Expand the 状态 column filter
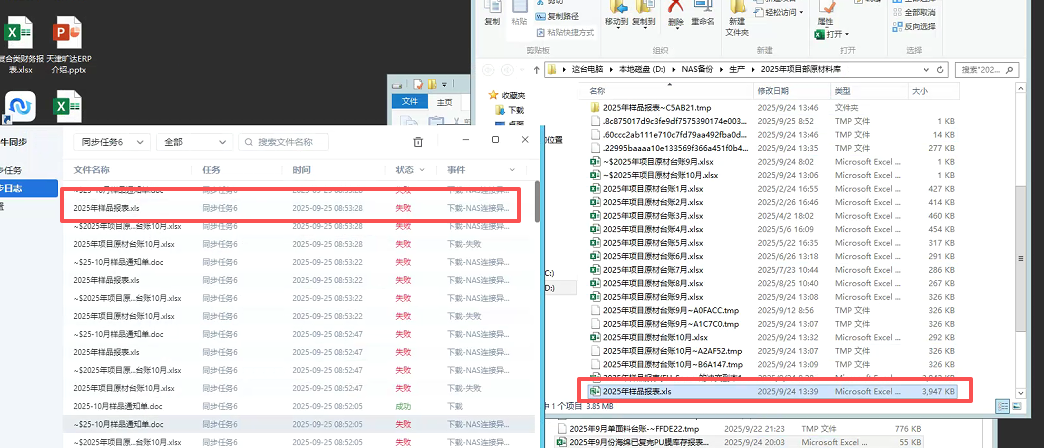Screen dimensions: 1044x448 click(420, 170)
